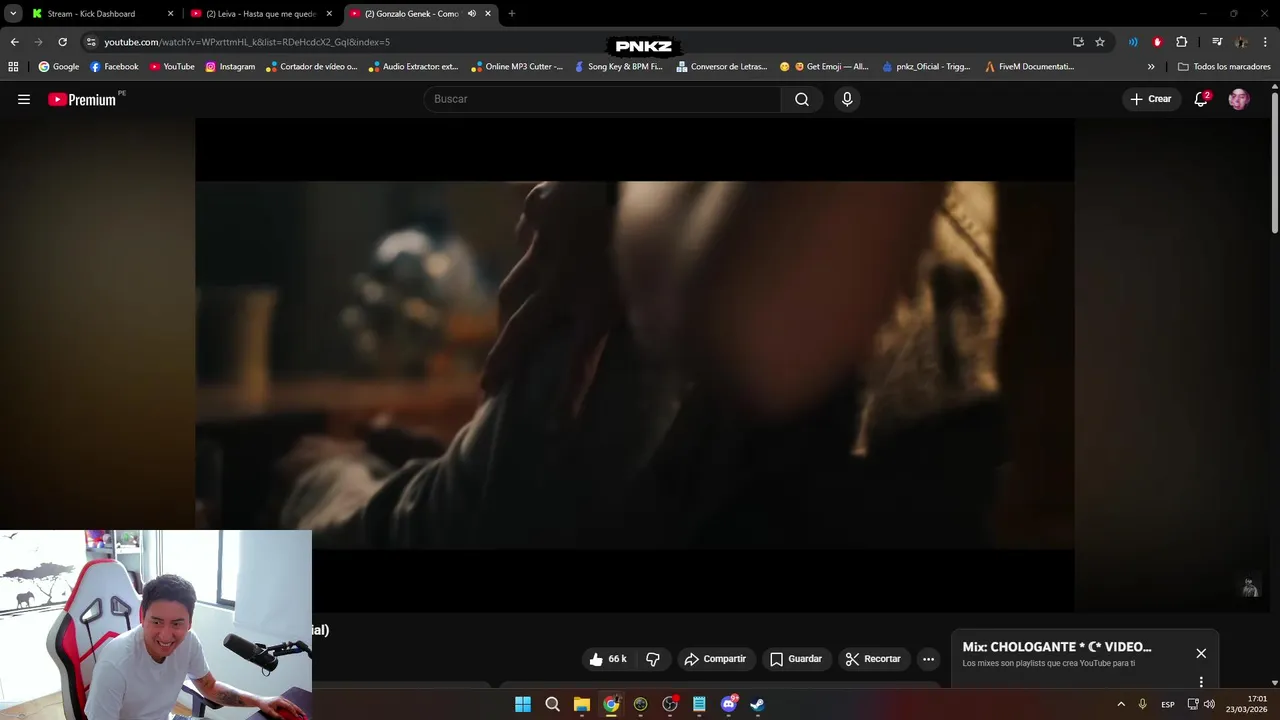Image resolution: width=1280 pixels, height=720 pixels.
Task: Open the Extensions puzzle menu
Action: tap(1181, 42)
